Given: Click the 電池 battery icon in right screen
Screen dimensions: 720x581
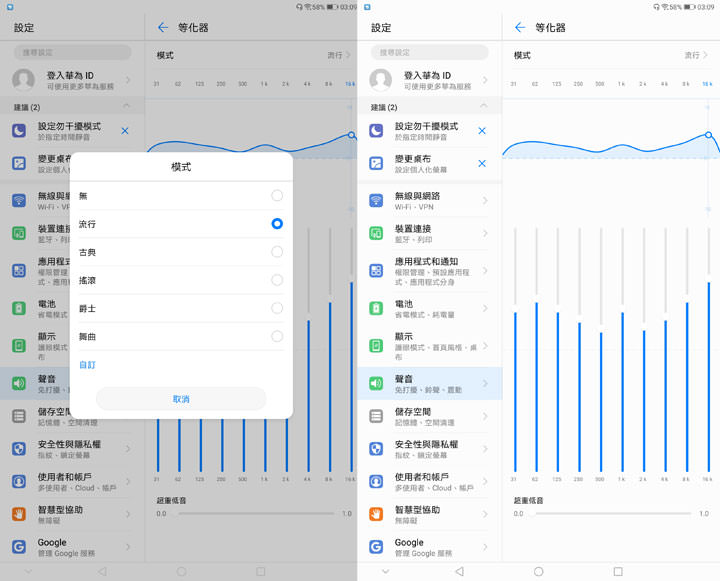Looking at the screenshot, I should (376, 308).
